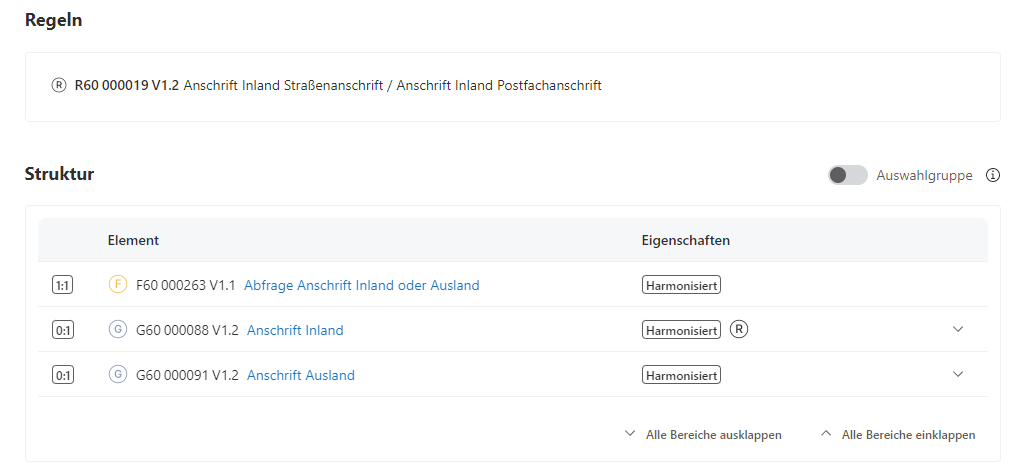Click the 0:1 badge for Anschrift Ausland
The width and height of the screenshot is (1033, 474).
(63, 375)
